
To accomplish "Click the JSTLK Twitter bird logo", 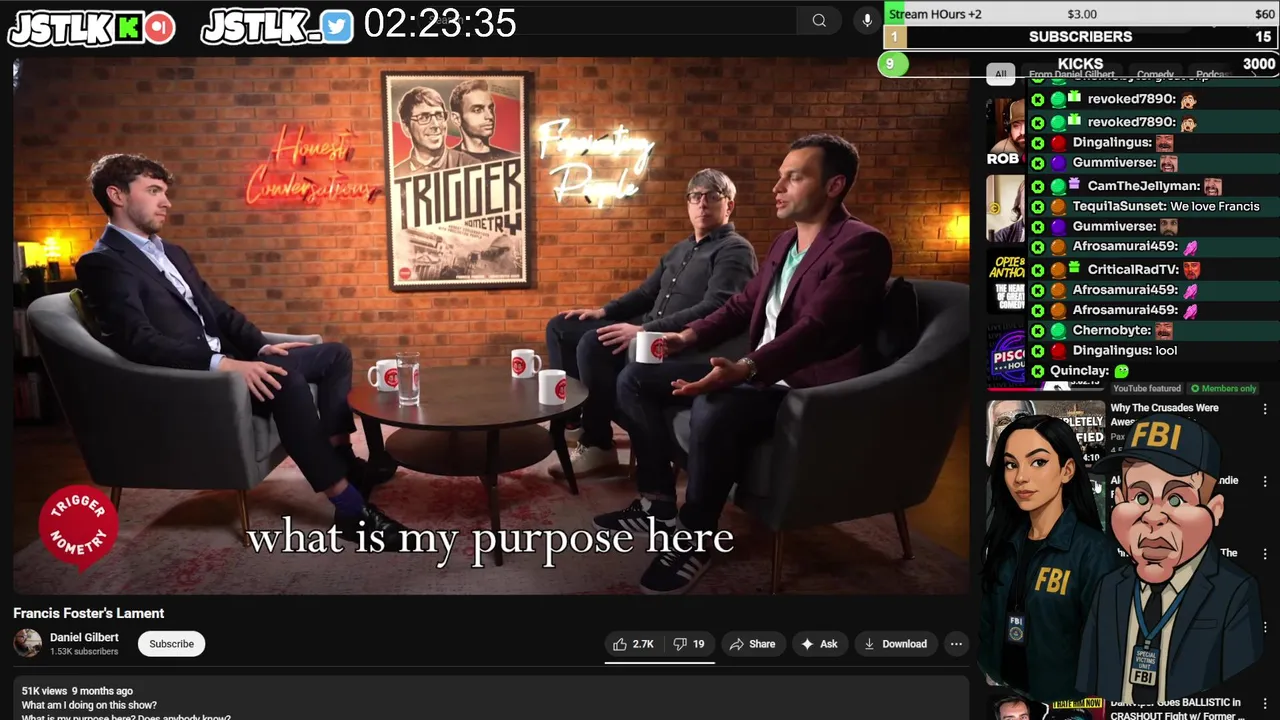I will pyautogui.click(x=277, y=27).
